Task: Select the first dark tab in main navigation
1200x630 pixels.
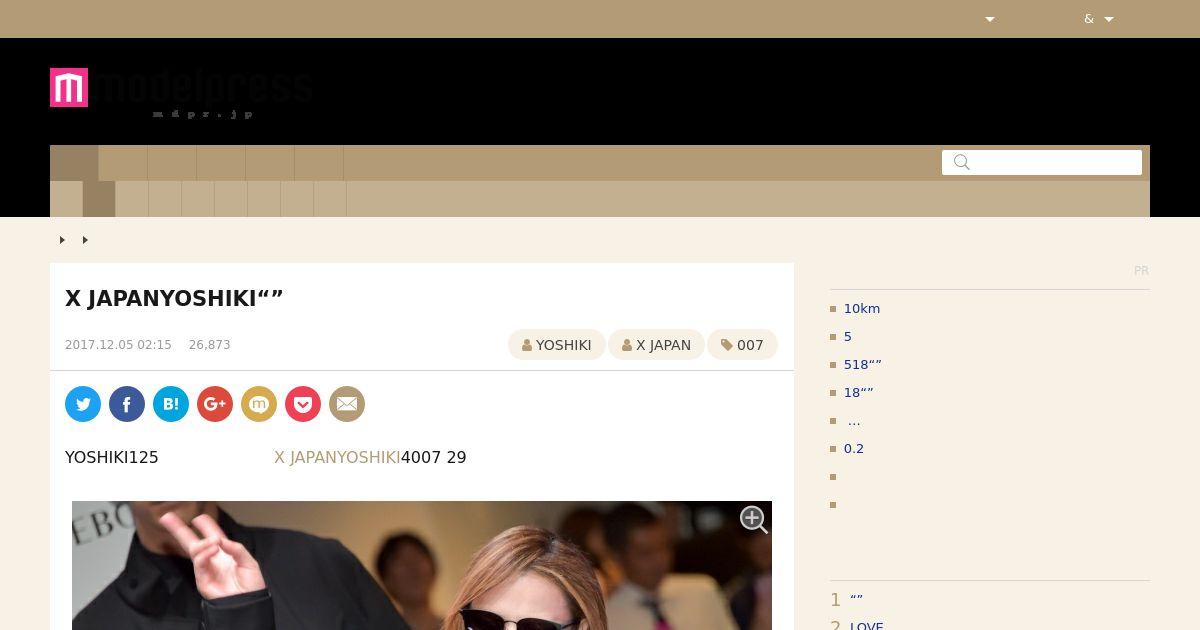Action: click(74, 163)
